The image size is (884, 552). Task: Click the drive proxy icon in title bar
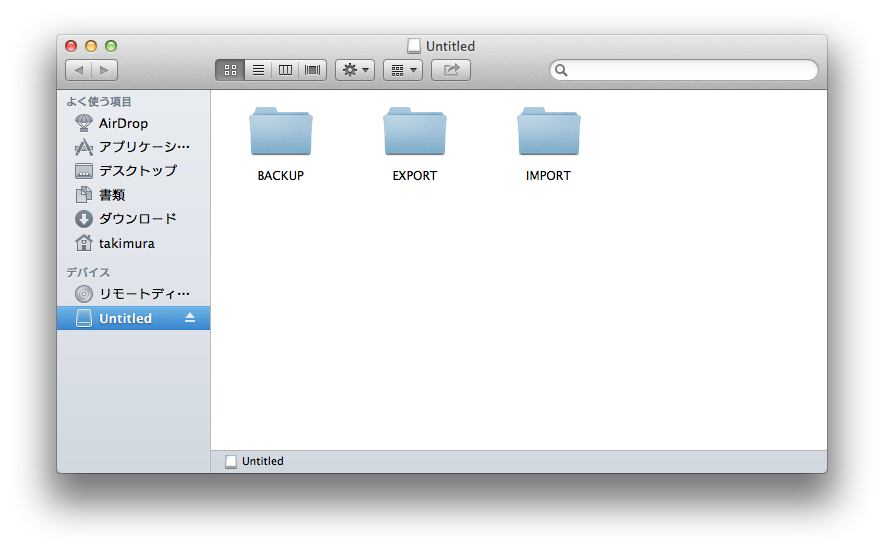coord(414,46)
